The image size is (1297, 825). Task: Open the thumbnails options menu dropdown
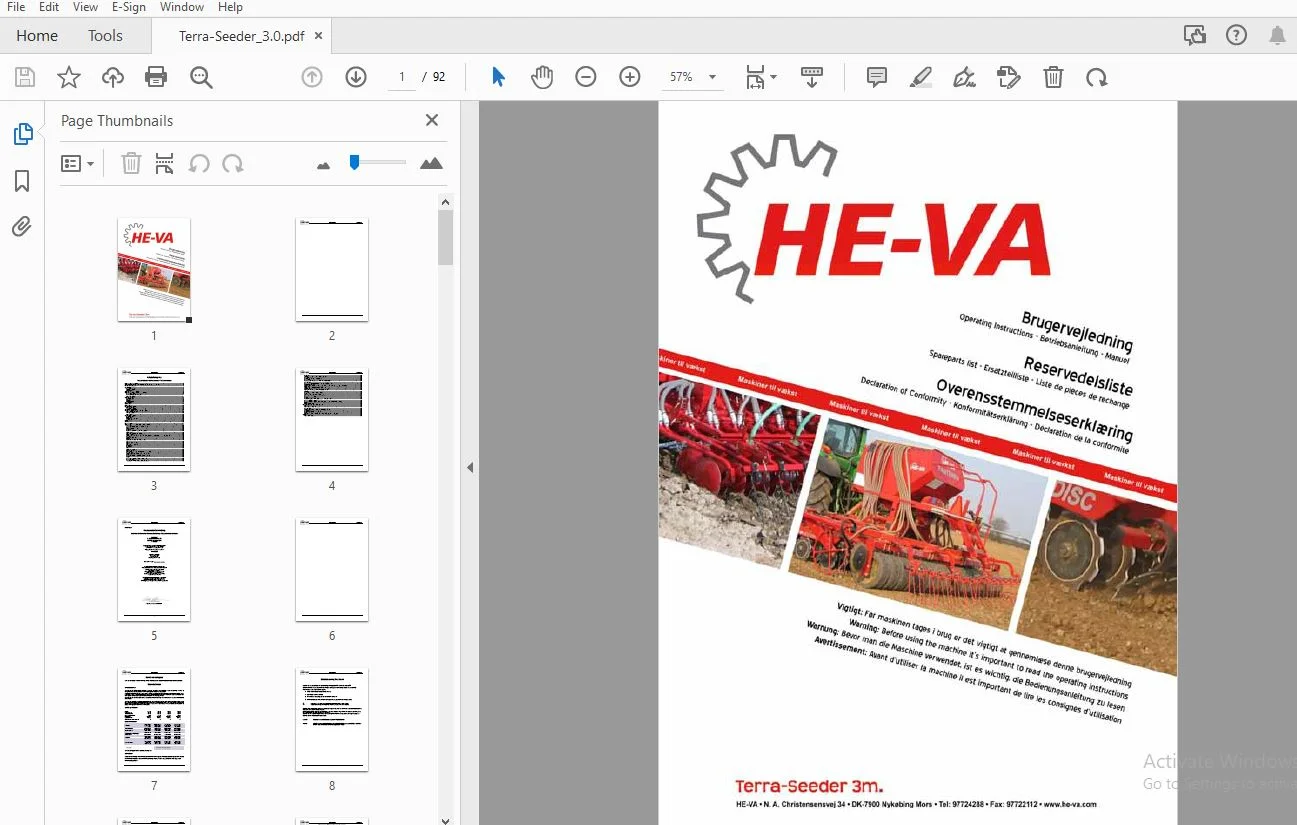point(78,163)
